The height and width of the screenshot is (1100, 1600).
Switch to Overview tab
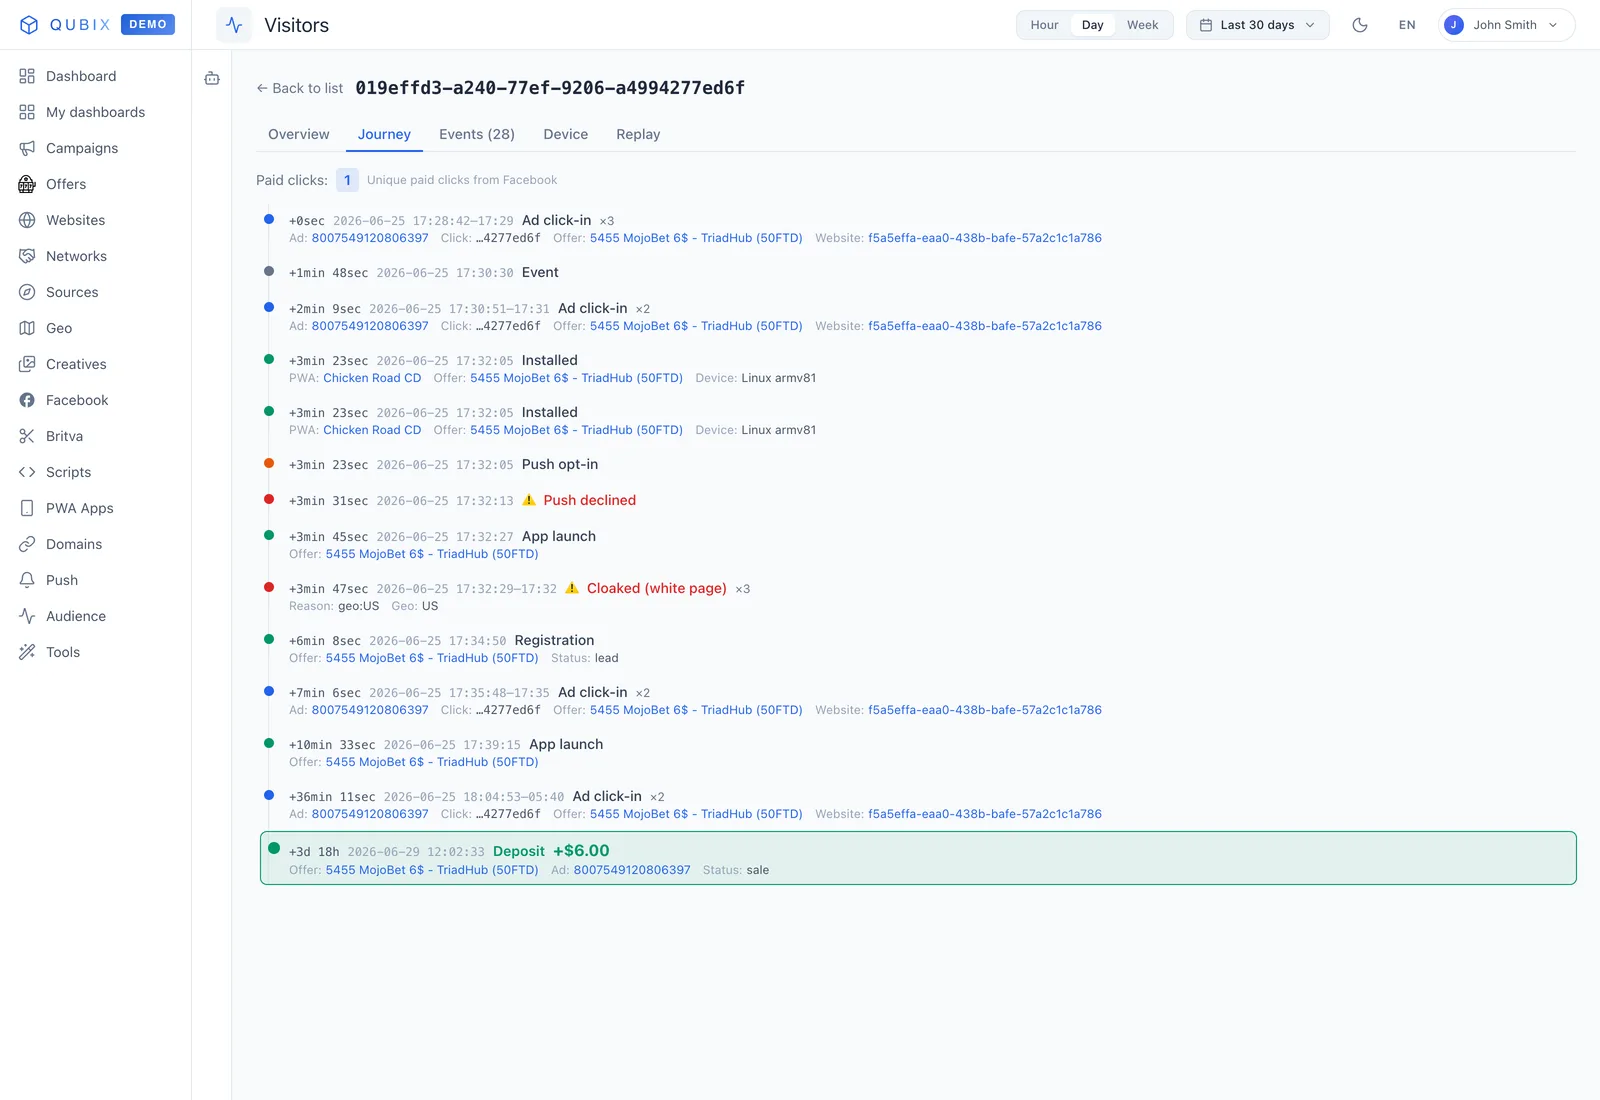(298, 134)
